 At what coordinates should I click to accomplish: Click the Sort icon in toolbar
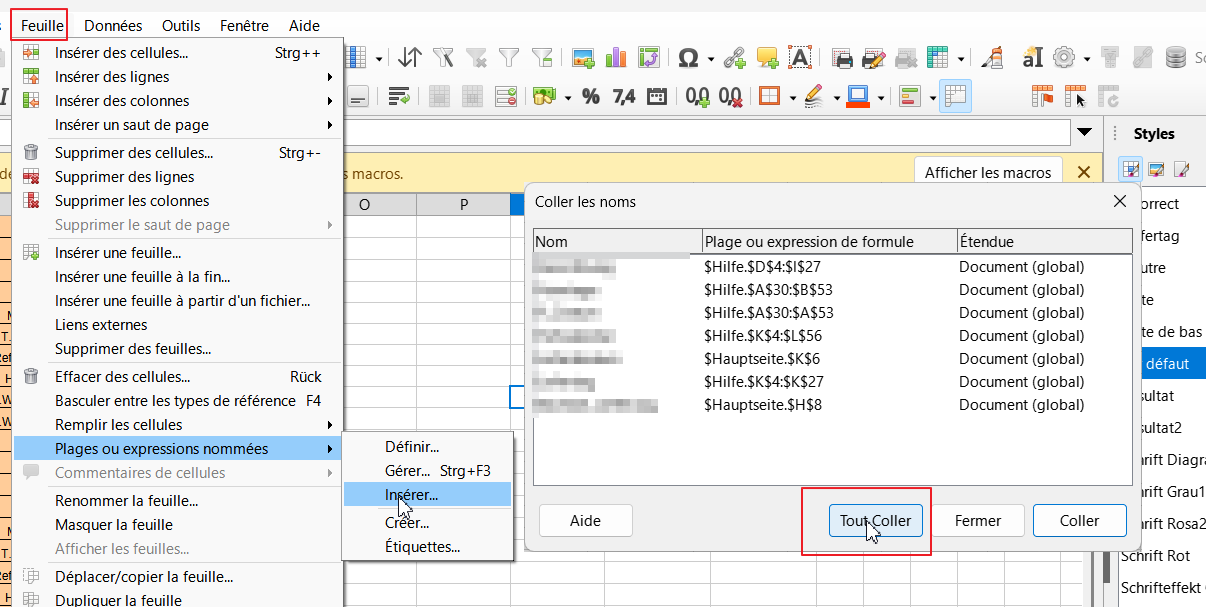pyautogui.click(x=410, y=58)
